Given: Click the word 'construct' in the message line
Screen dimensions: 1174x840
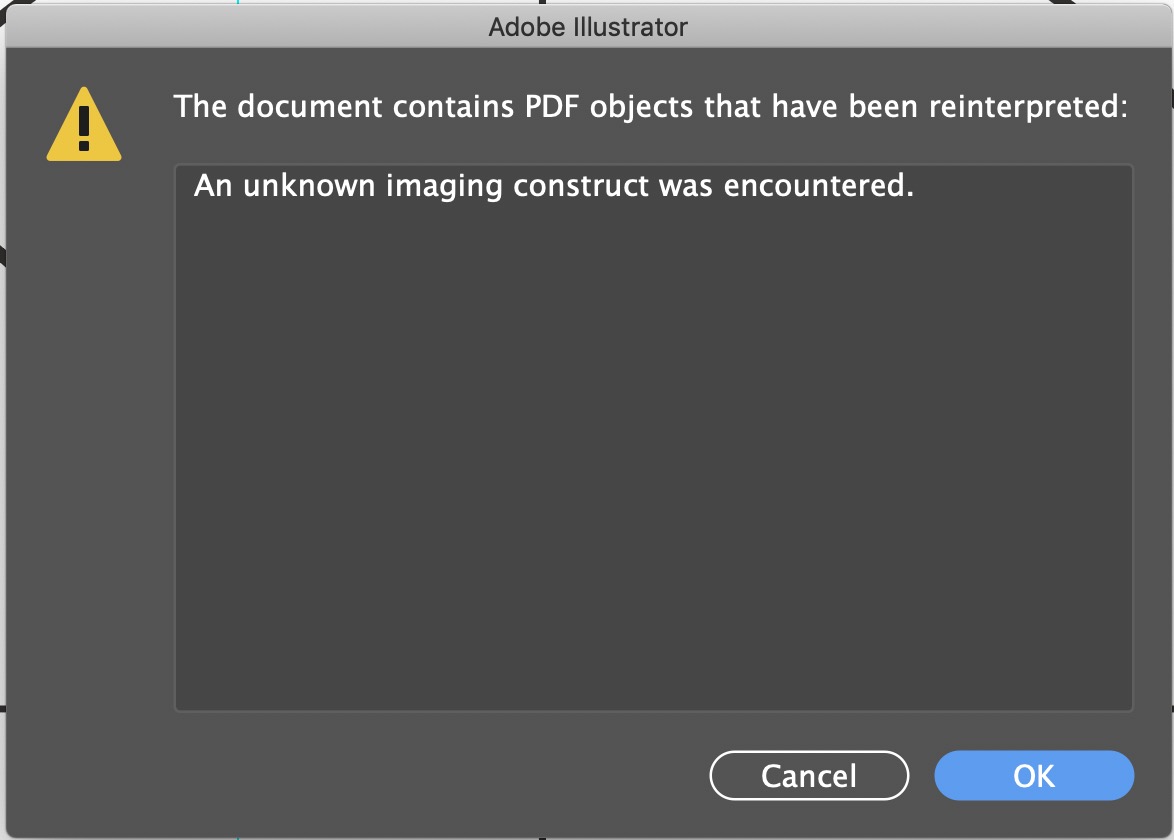Looking at the screenshot, I should tap(581, 186).
